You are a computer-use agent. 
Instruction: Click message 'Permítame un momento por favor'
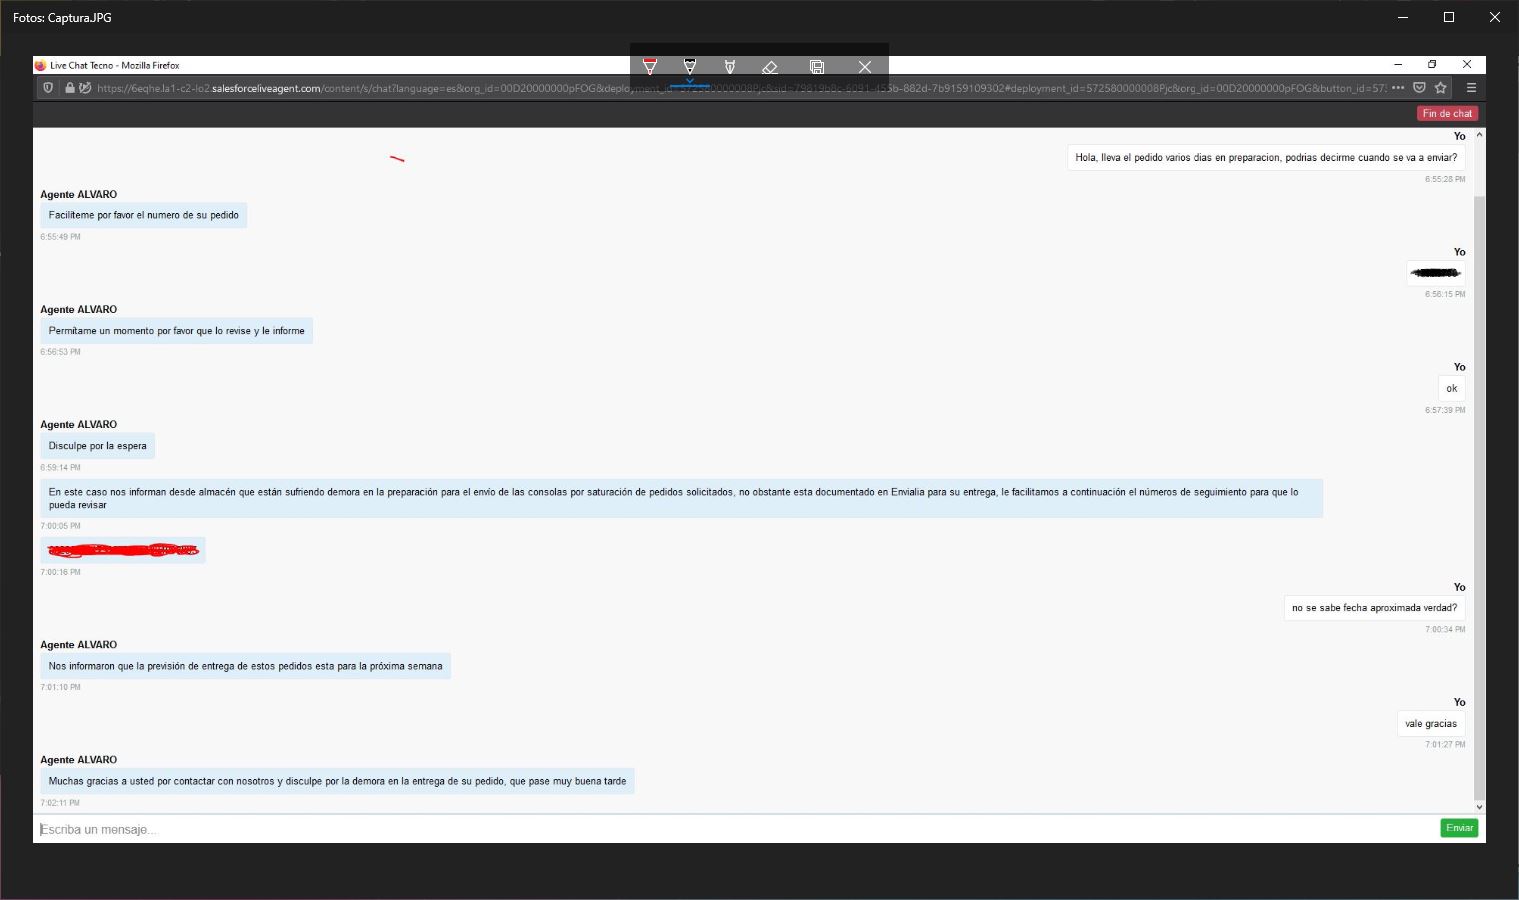177,331
